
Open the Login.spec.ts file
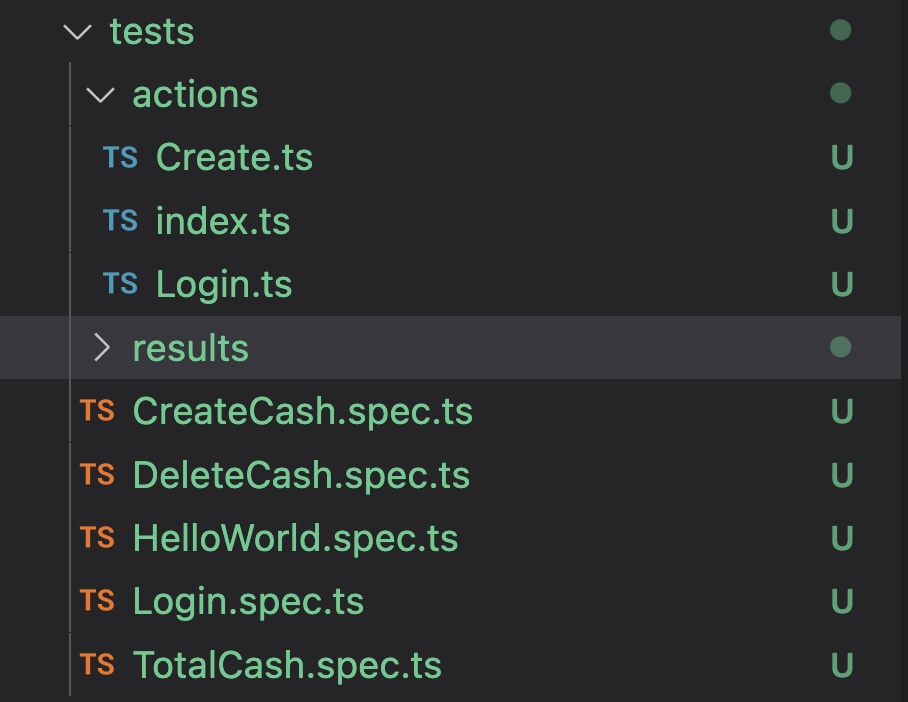pyautogui.click(x=248, y=601)
